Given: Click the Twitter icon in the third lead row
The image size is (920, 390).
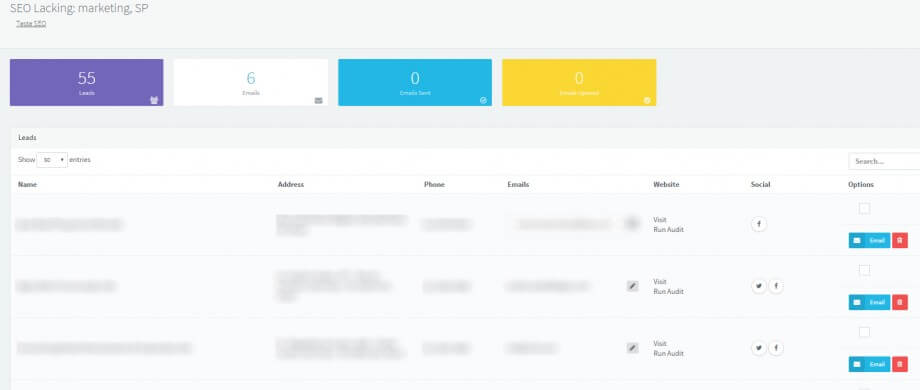Looking at the screenshot, I should (759, 348).
